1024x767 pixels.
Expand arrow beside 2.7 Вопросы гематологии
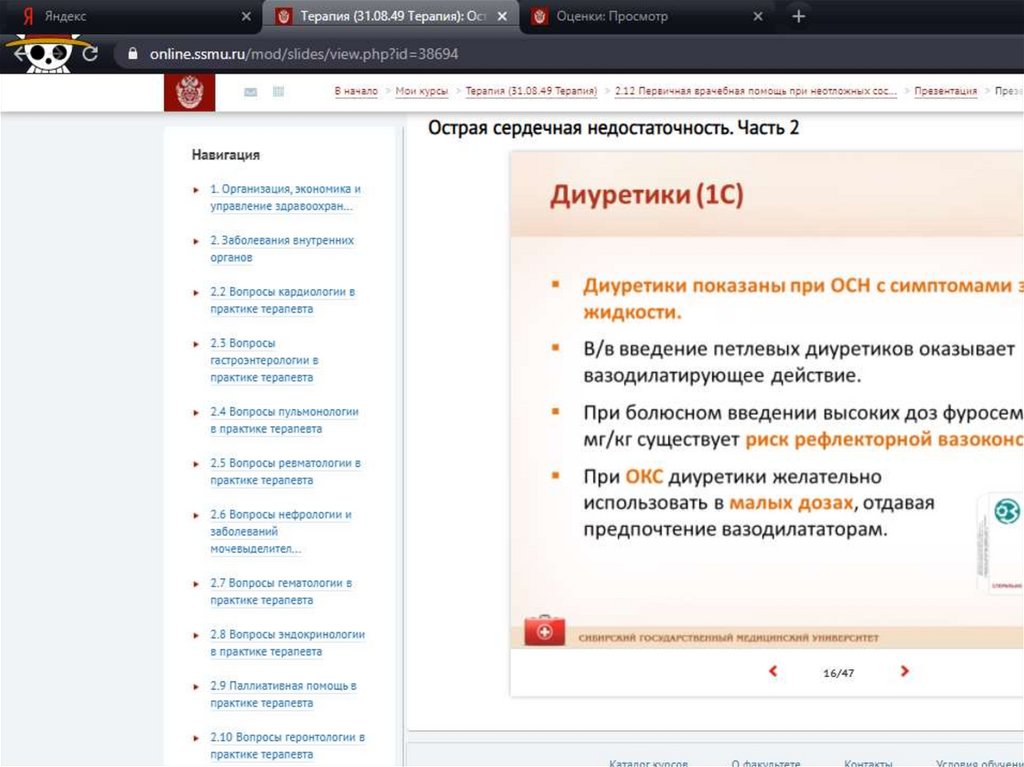coord(196,584)
